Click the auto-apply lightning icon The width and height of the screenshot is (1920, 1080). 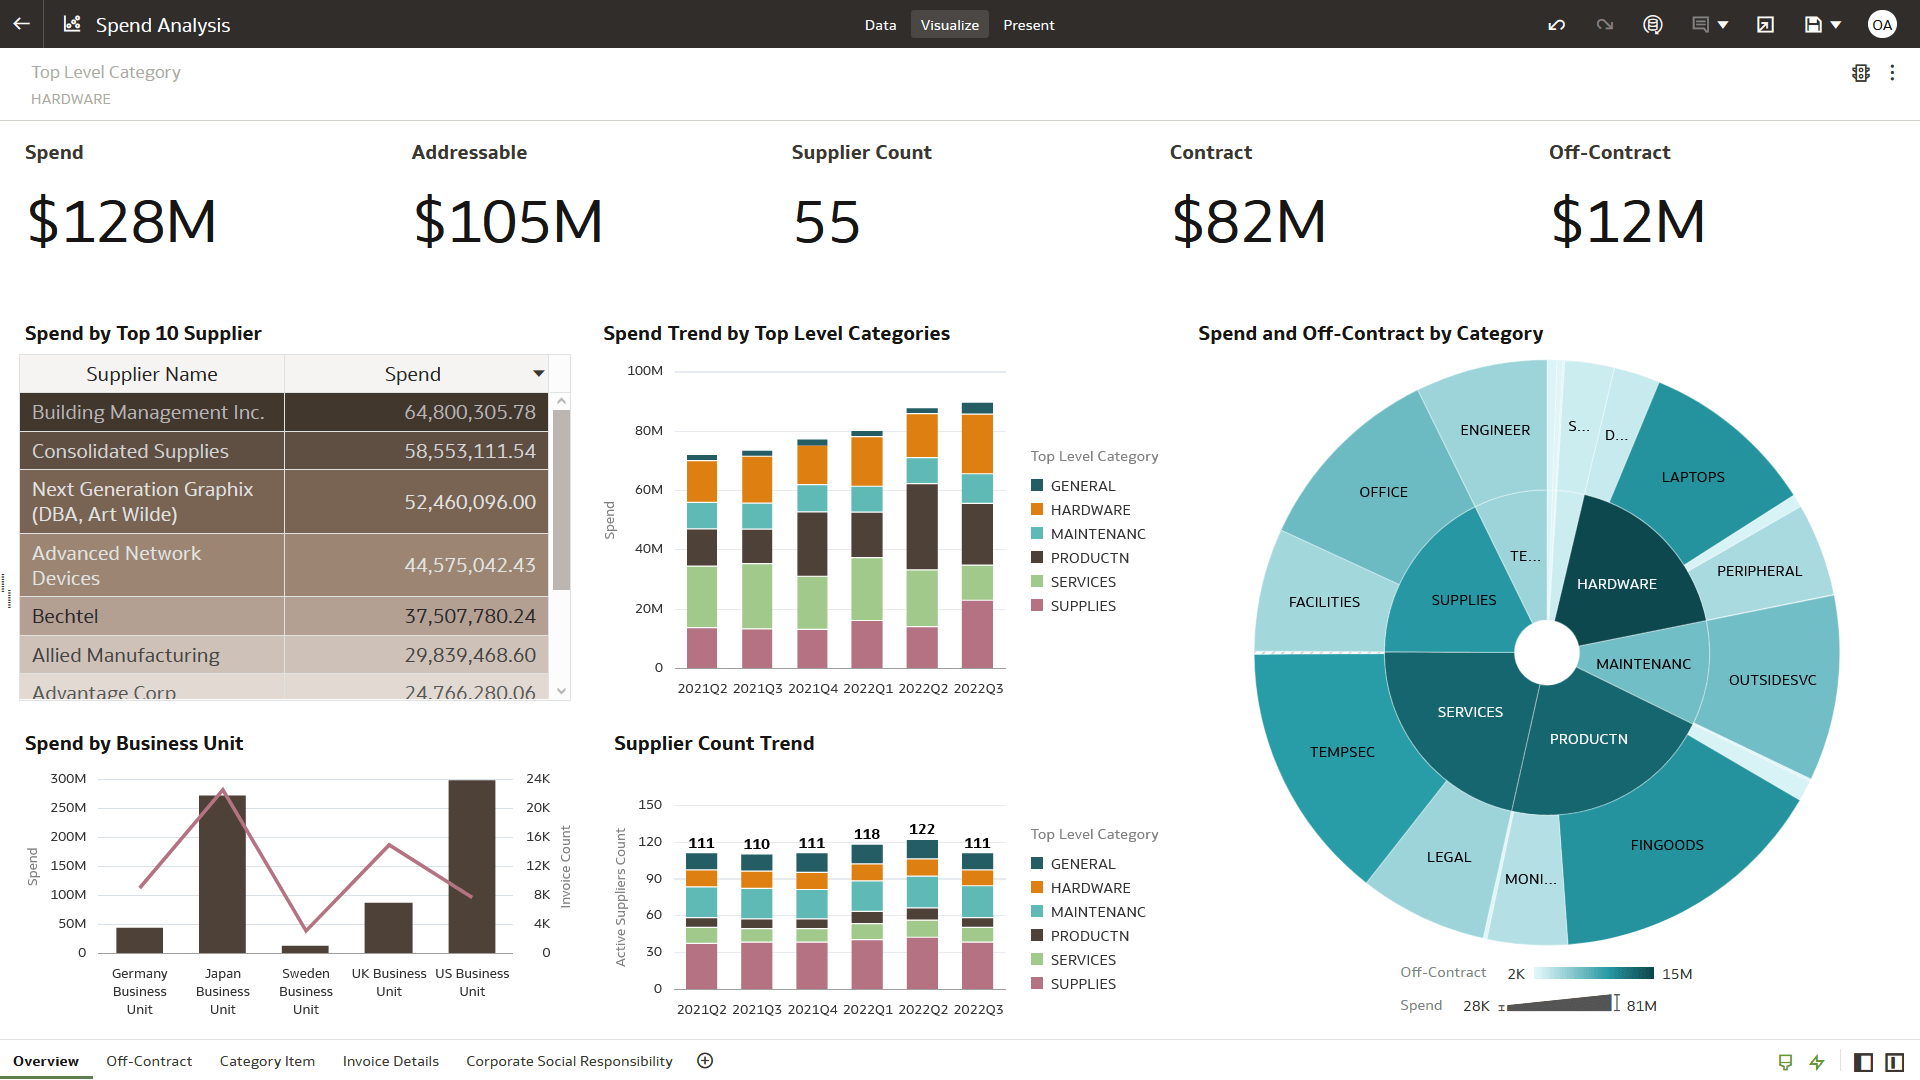coord(1817,1062)
